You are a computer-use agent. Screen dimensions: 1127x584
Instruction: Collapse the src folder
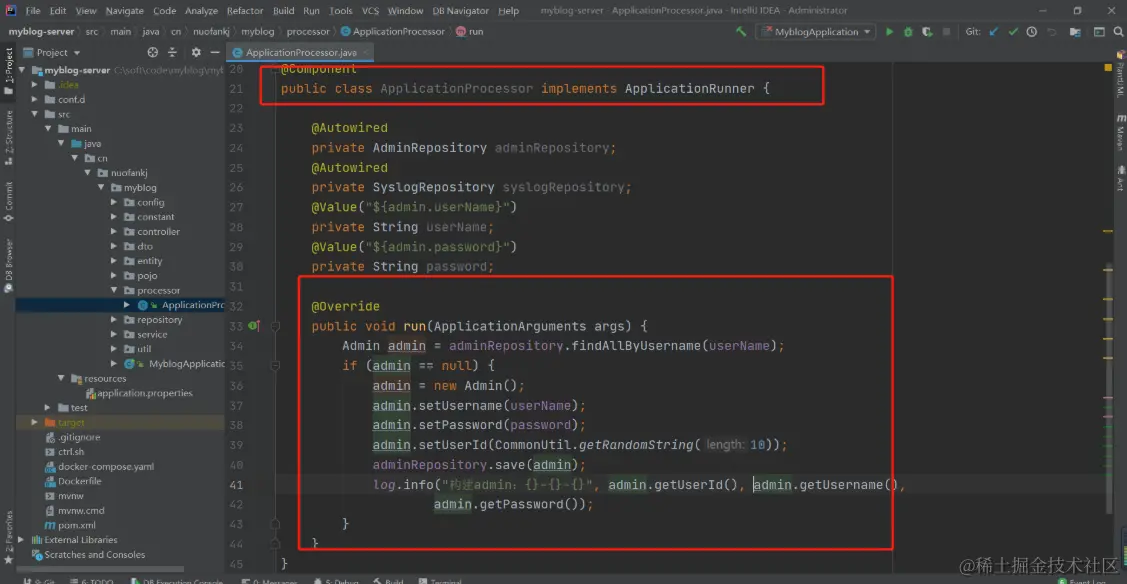(34, 114)
